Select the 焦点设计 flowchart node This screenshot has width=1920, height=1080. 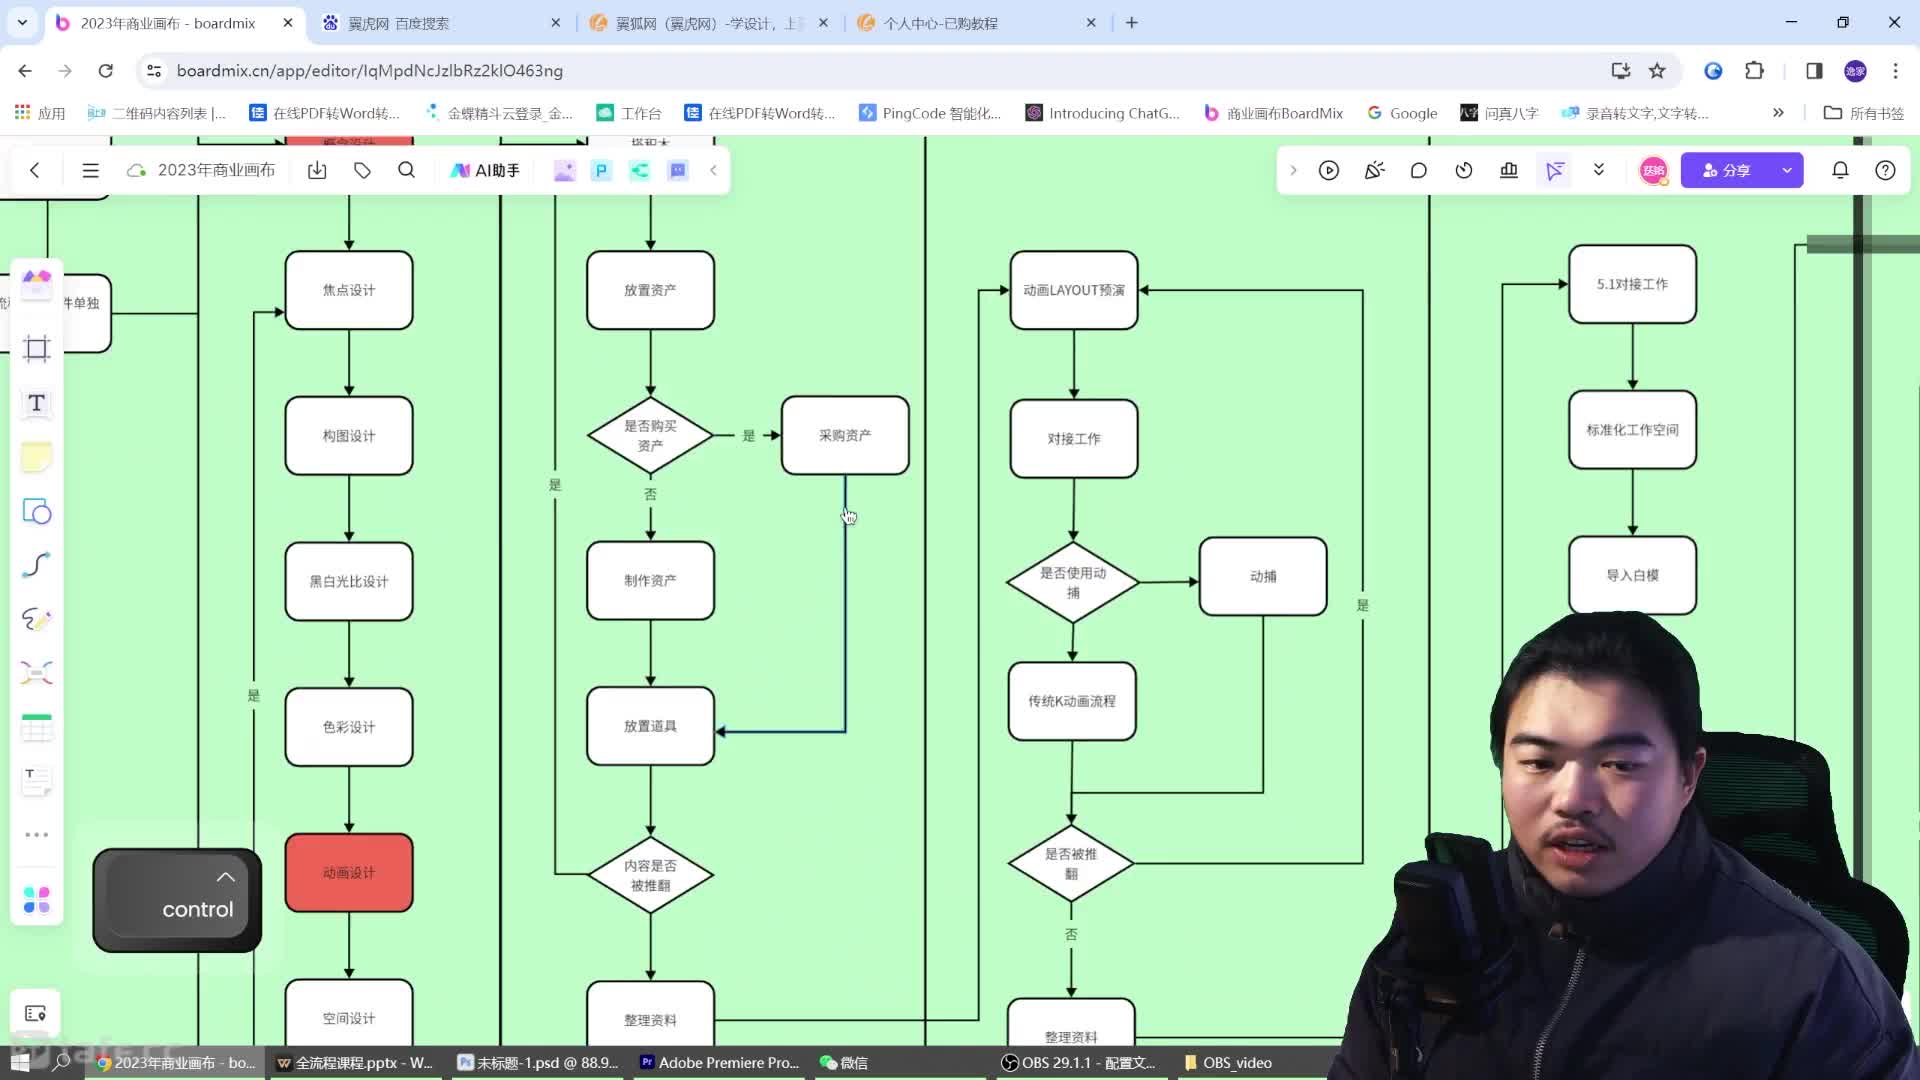coord(349,290)
